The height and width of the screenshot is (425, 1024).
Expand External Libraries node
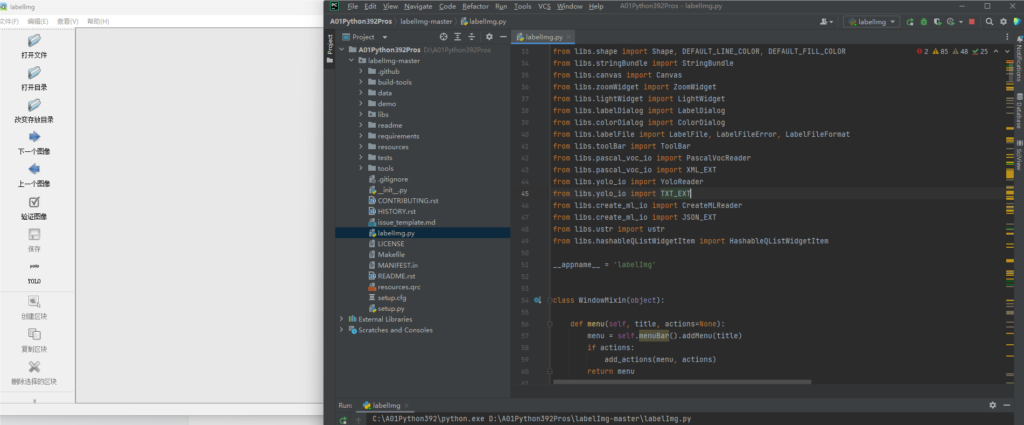pos(342,319)
